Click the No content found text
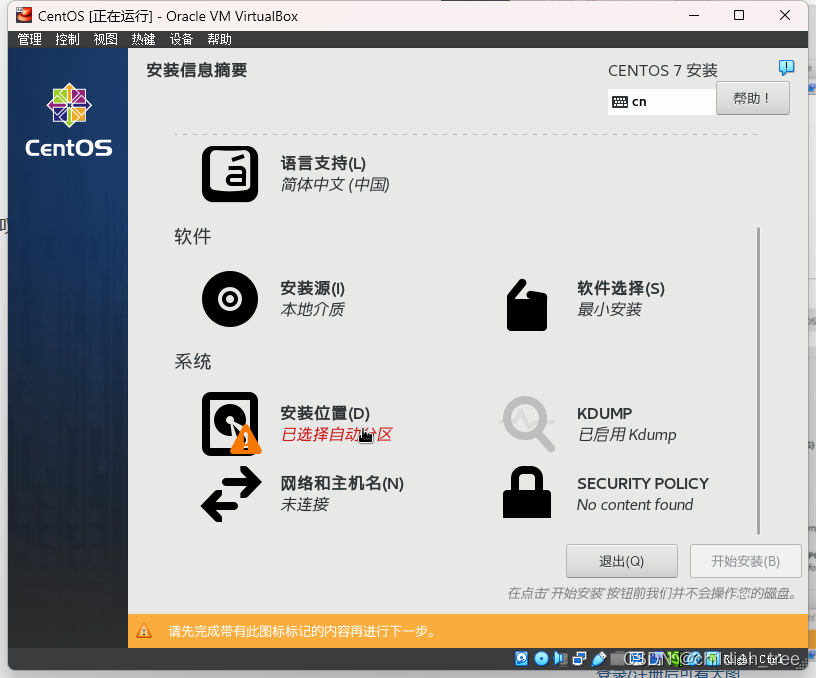816x678 pixels. click(635, 505)
